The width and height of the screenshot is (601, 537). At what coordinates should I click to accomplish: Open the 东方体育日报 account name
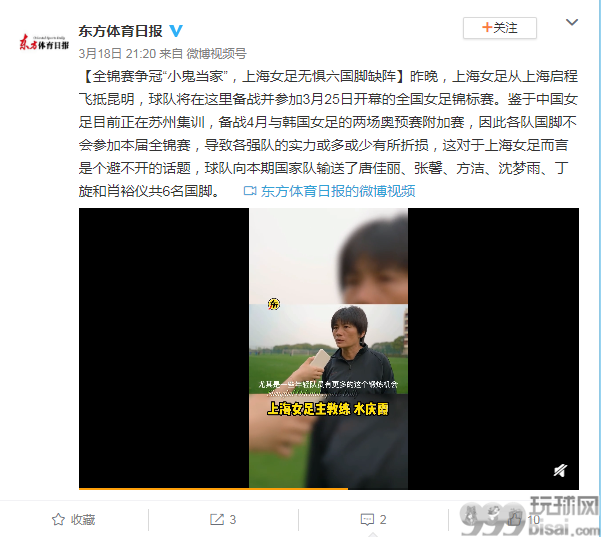pyautogui.click(x=120, y=31)
